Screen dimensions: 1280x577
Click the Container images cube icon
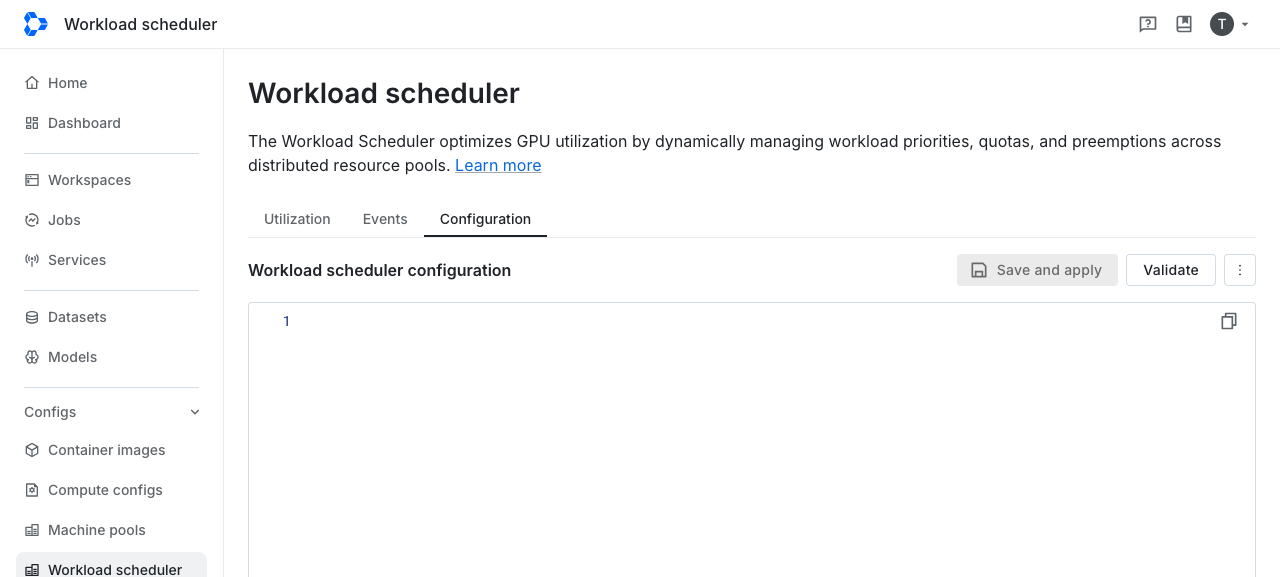32,450
